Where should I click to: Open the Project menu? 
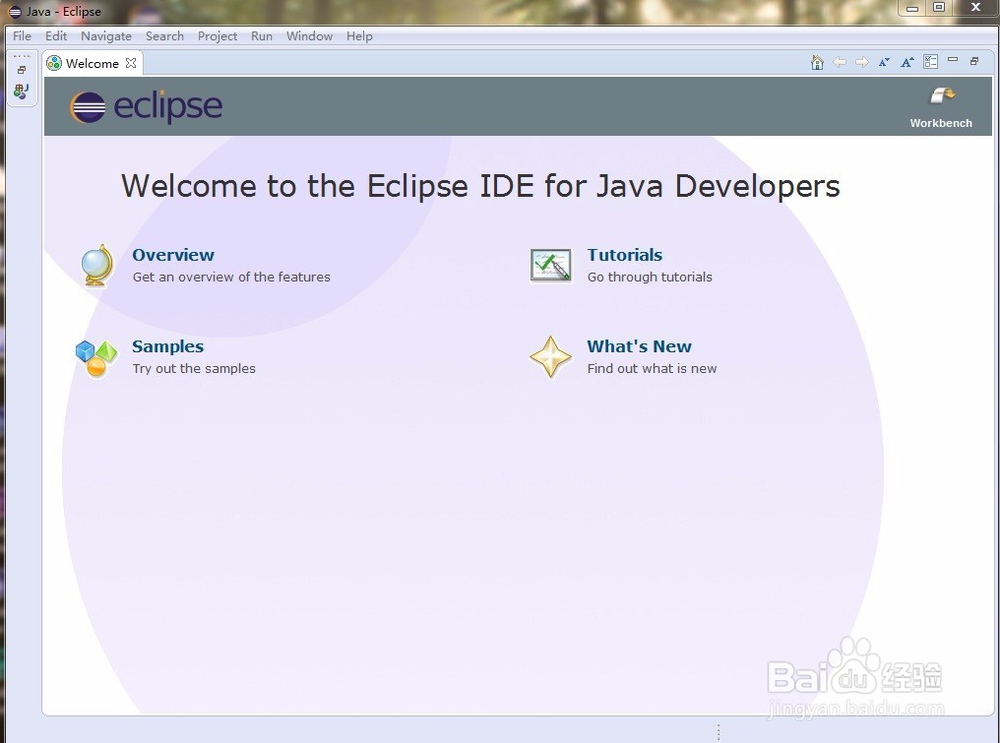point(217,36)
